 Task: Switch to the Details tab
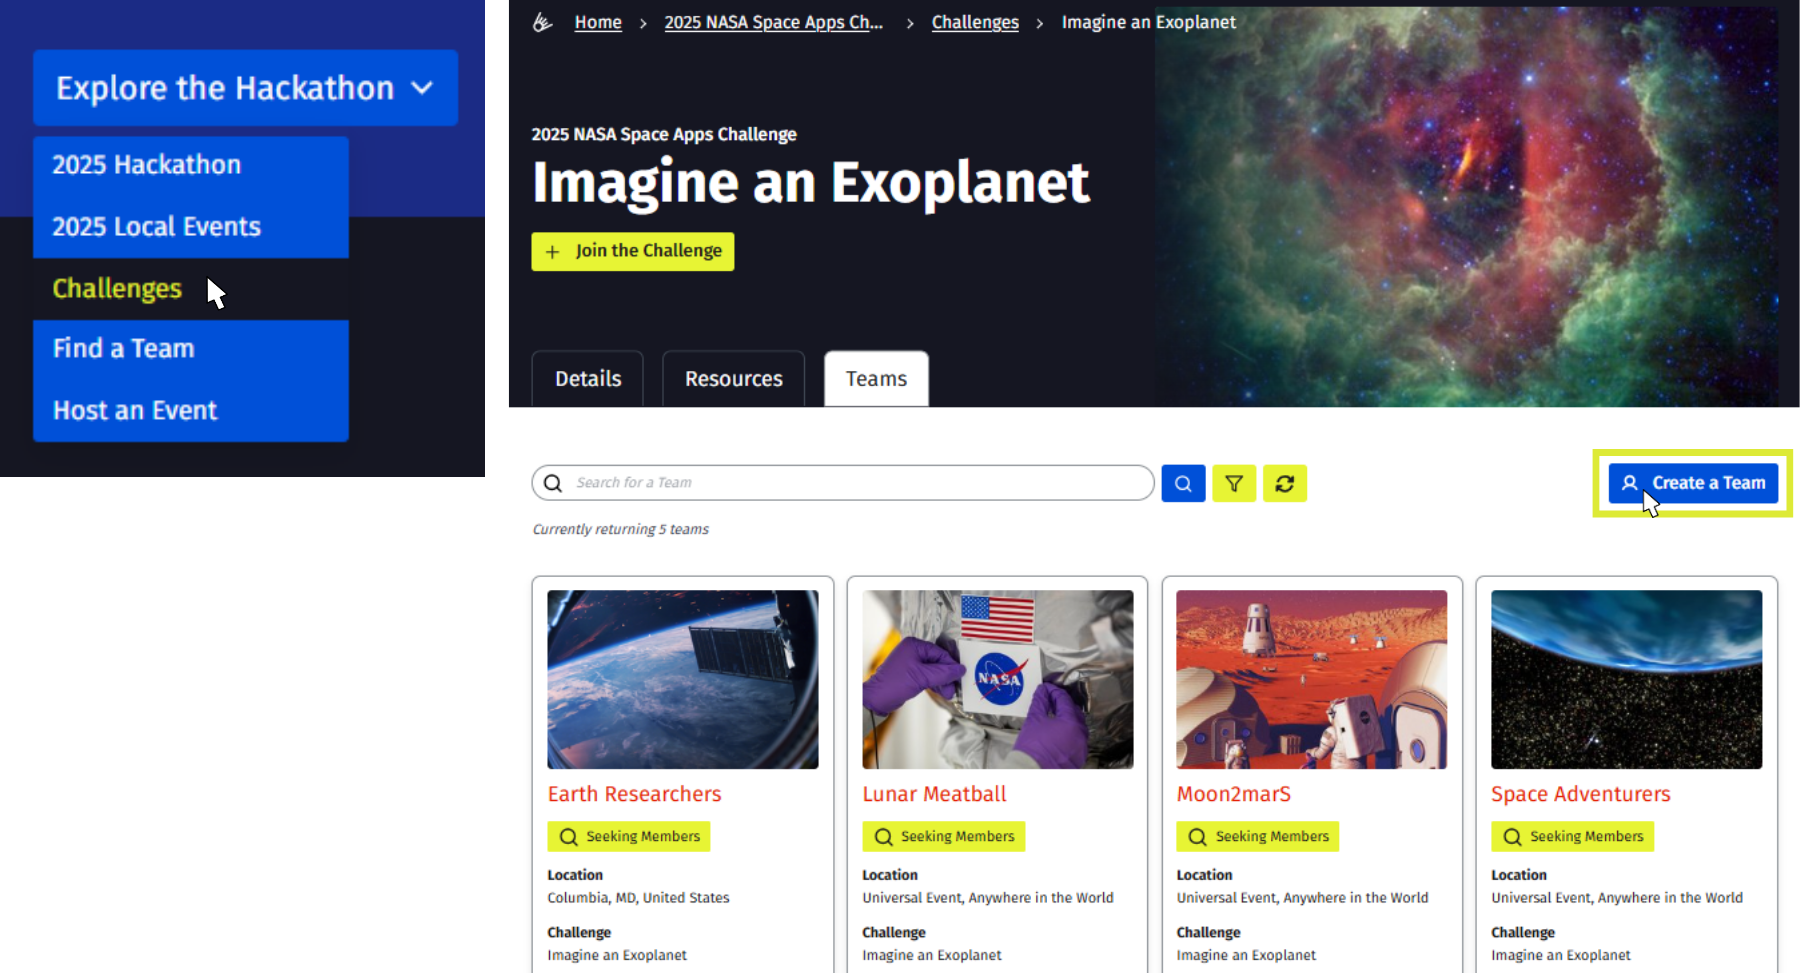coord(588,379)
